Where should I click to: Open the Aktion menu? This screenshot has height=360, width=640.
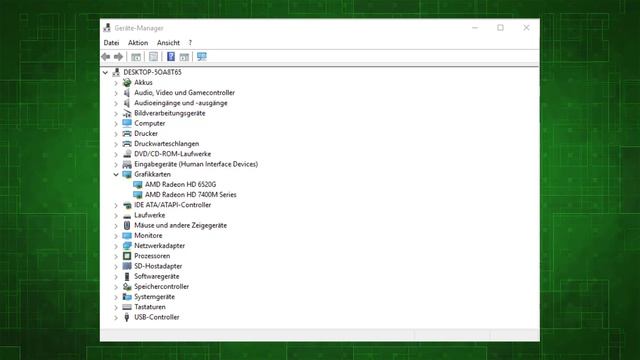(138, 42)
